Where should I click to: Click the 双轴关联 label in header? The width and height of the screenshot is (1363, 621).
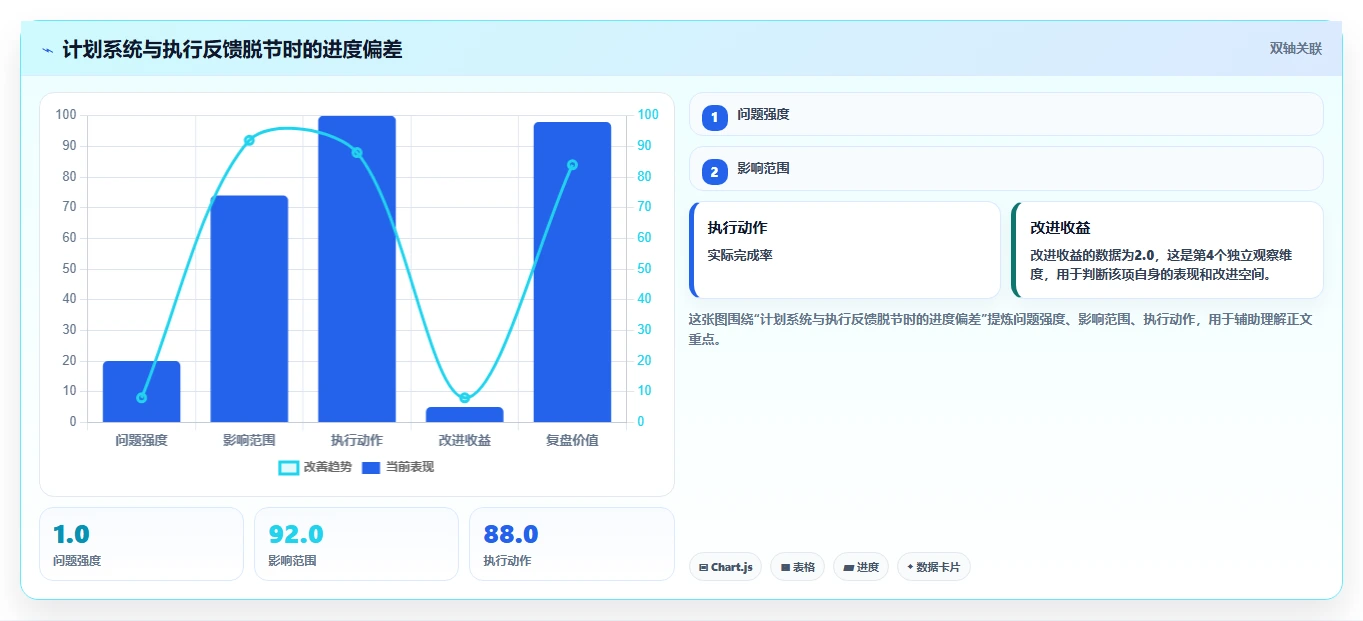[1296, 49]
